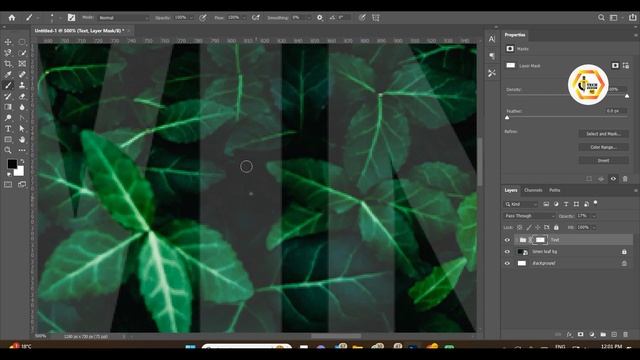Image resolution: width=640 pixels, height=360 pixels.
Task: Select the Blur tool
Action: coord(22,107)
